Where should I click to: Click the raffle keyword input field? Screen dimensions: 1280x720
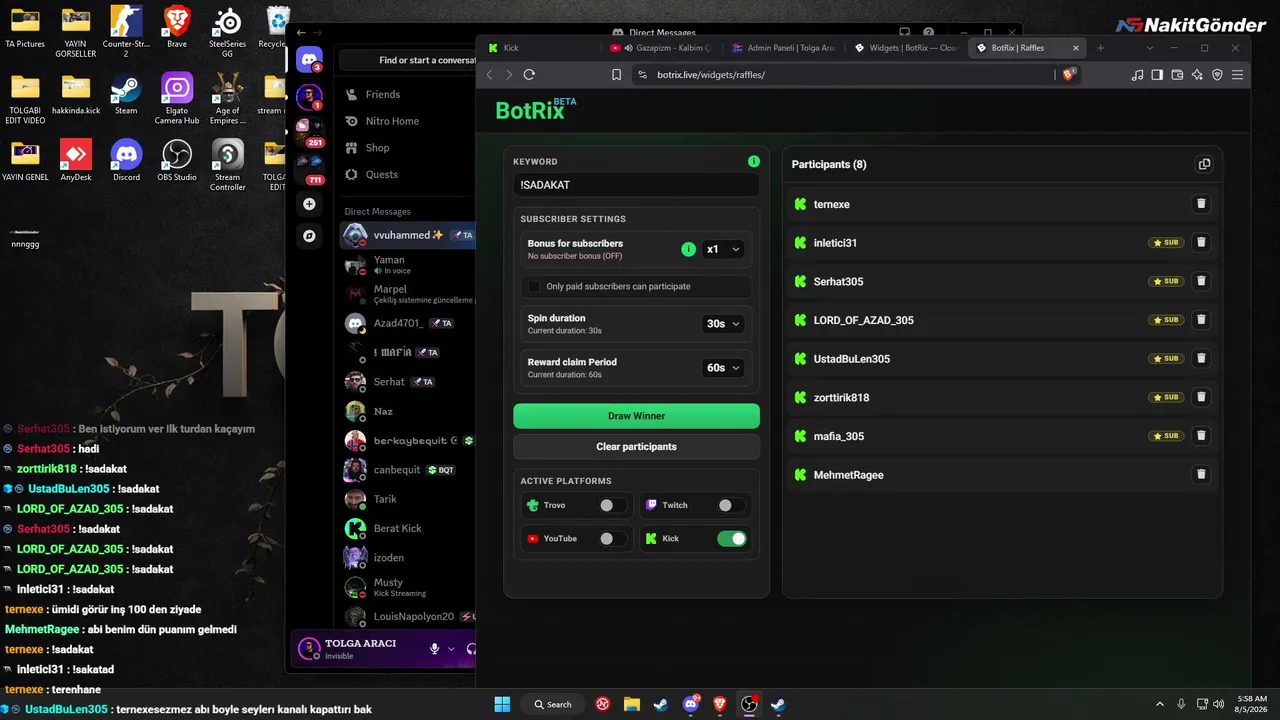(636, 185)
